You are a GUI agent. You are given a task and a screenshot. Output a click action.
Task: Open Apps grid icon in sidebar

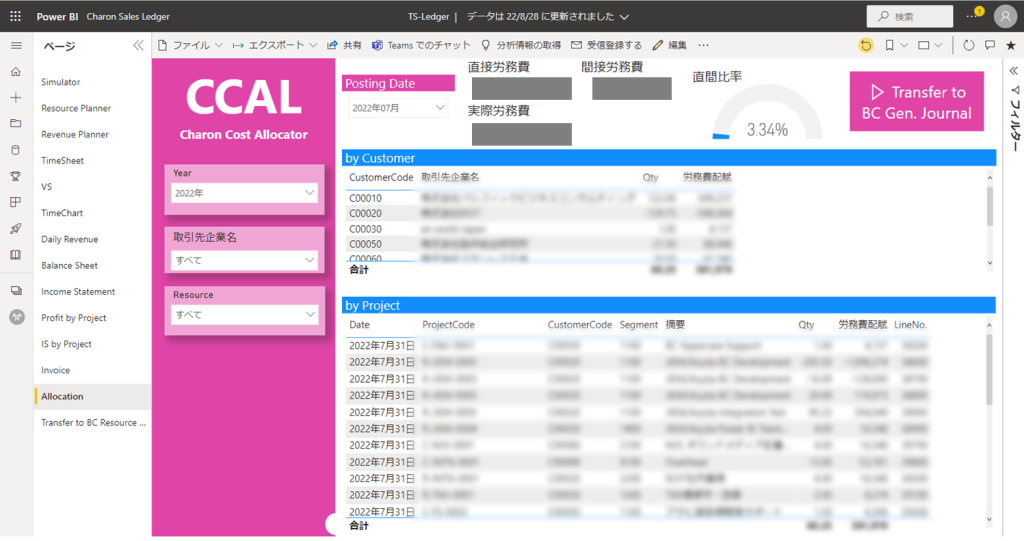tap(16, 203)
